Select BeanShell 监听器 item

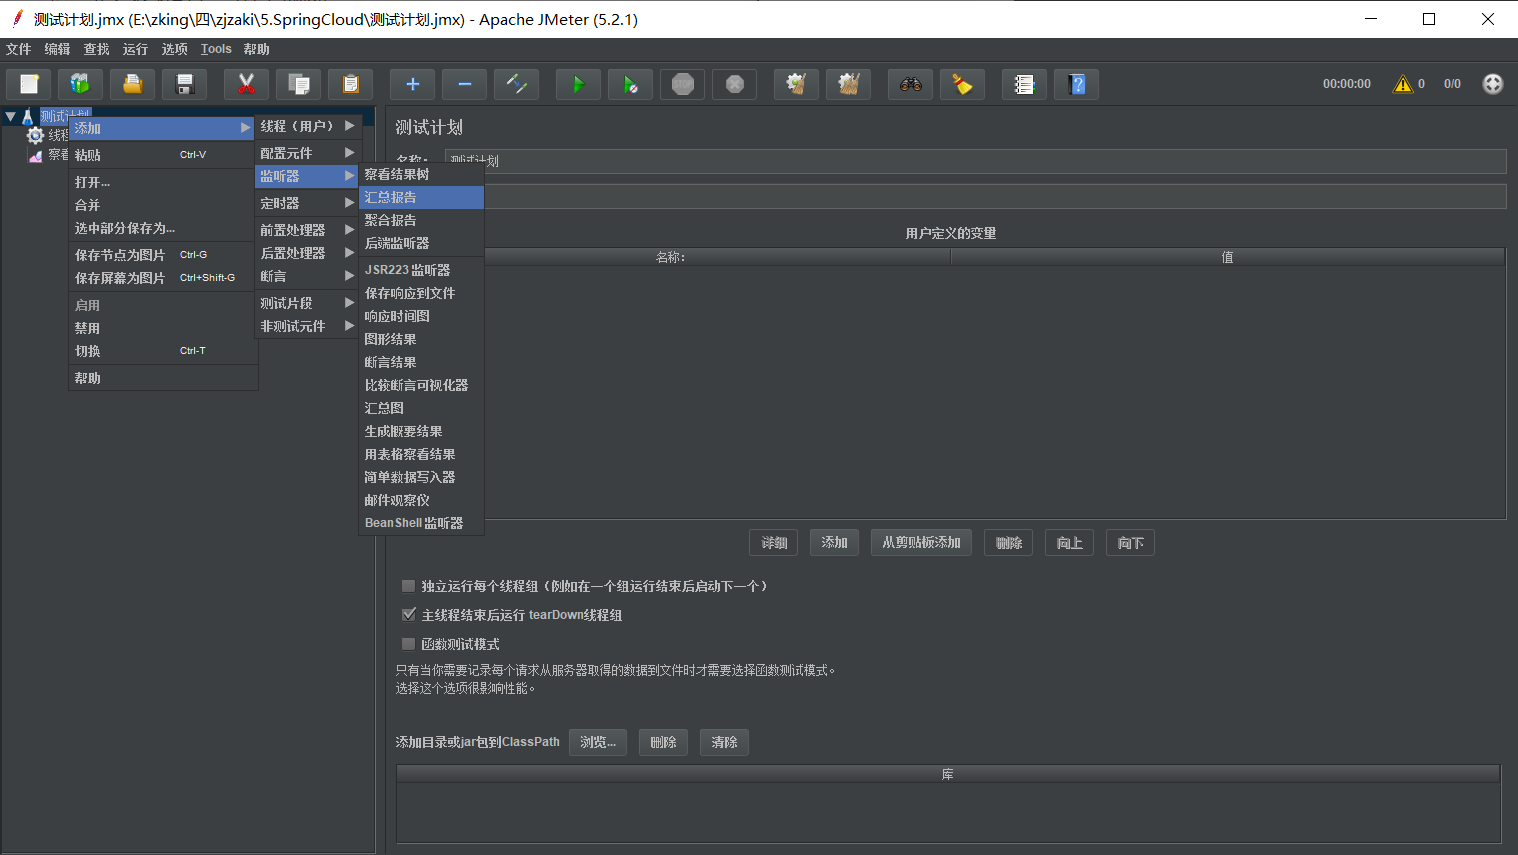pos(421,523)
